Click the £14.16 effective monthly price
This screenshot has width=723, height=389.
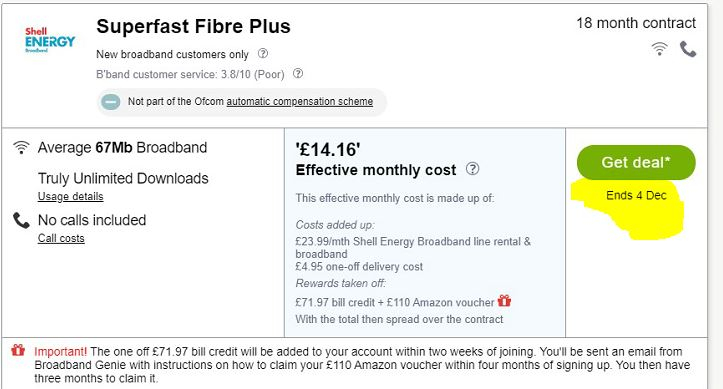[x=328, y=149]
